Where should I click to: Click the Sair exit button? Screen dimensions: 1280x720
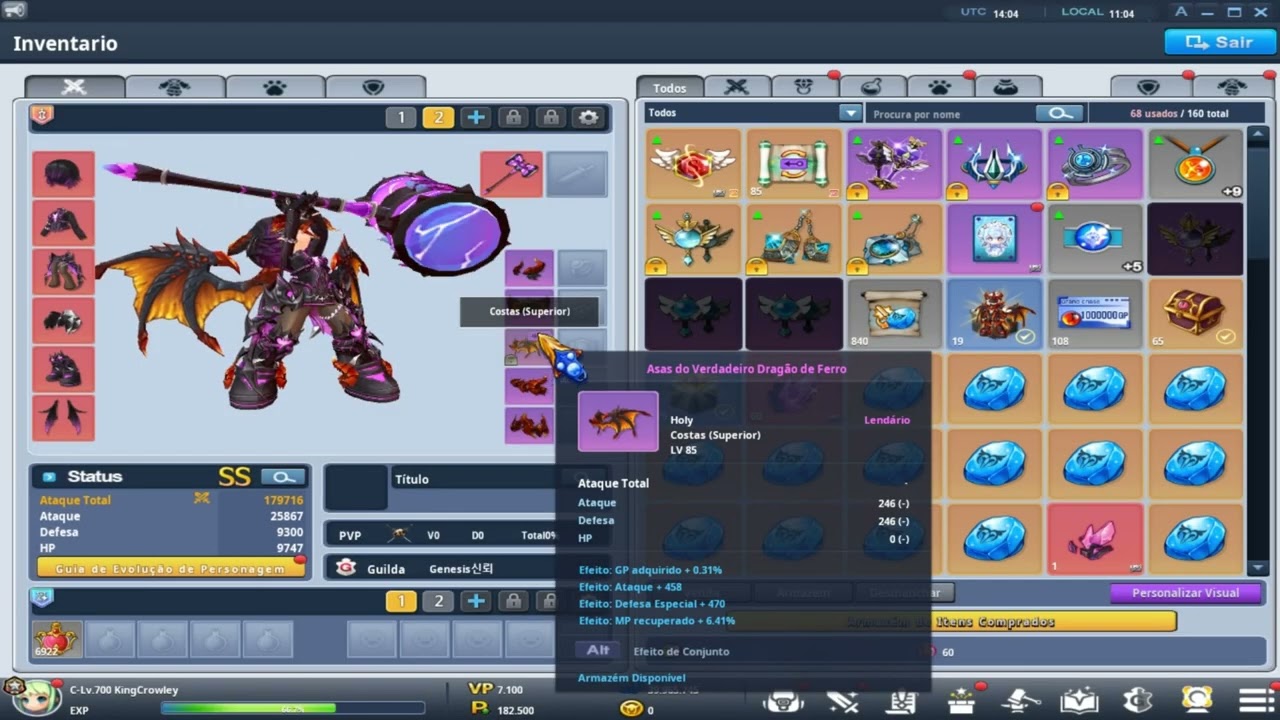click(1219, 42)
